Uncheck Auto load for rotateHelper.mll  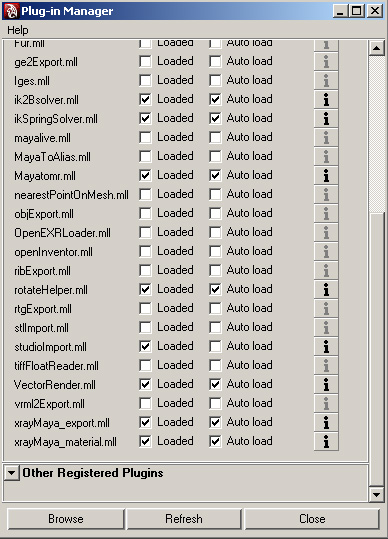[215, 289]
